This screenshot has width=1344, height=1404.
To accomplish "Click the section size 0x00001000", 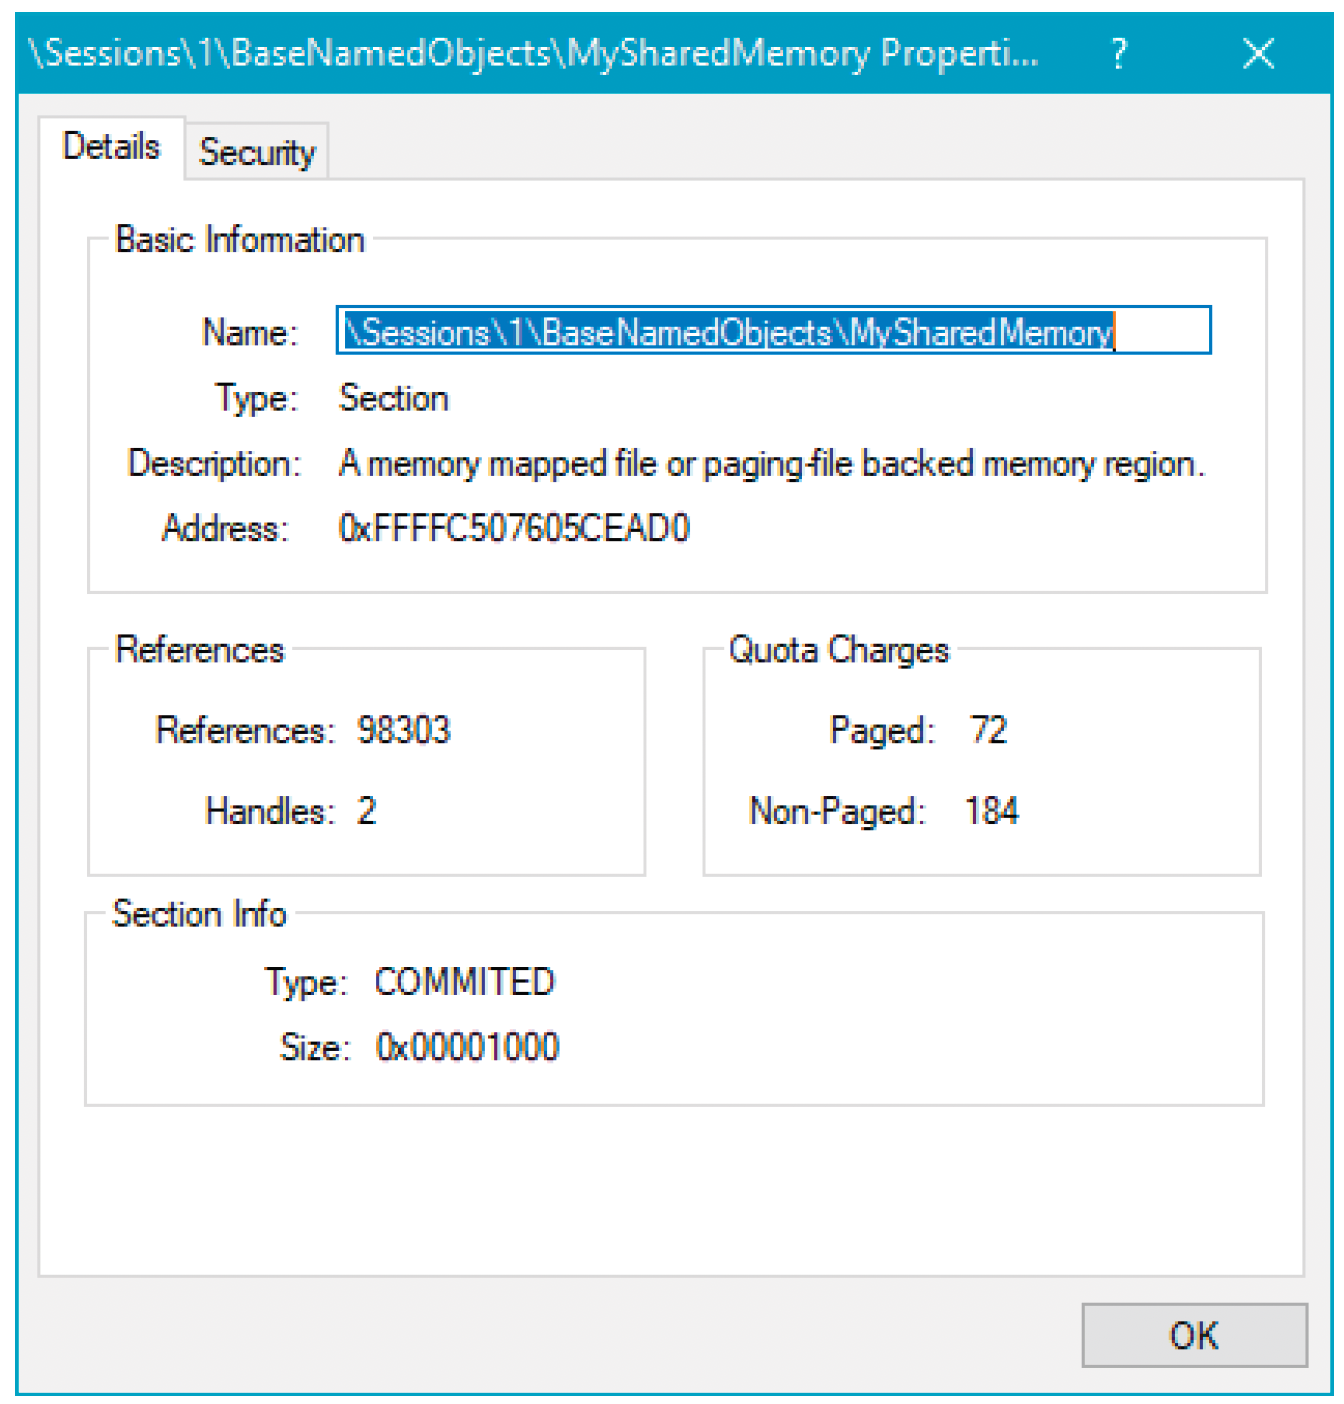I will [467, 1047].
